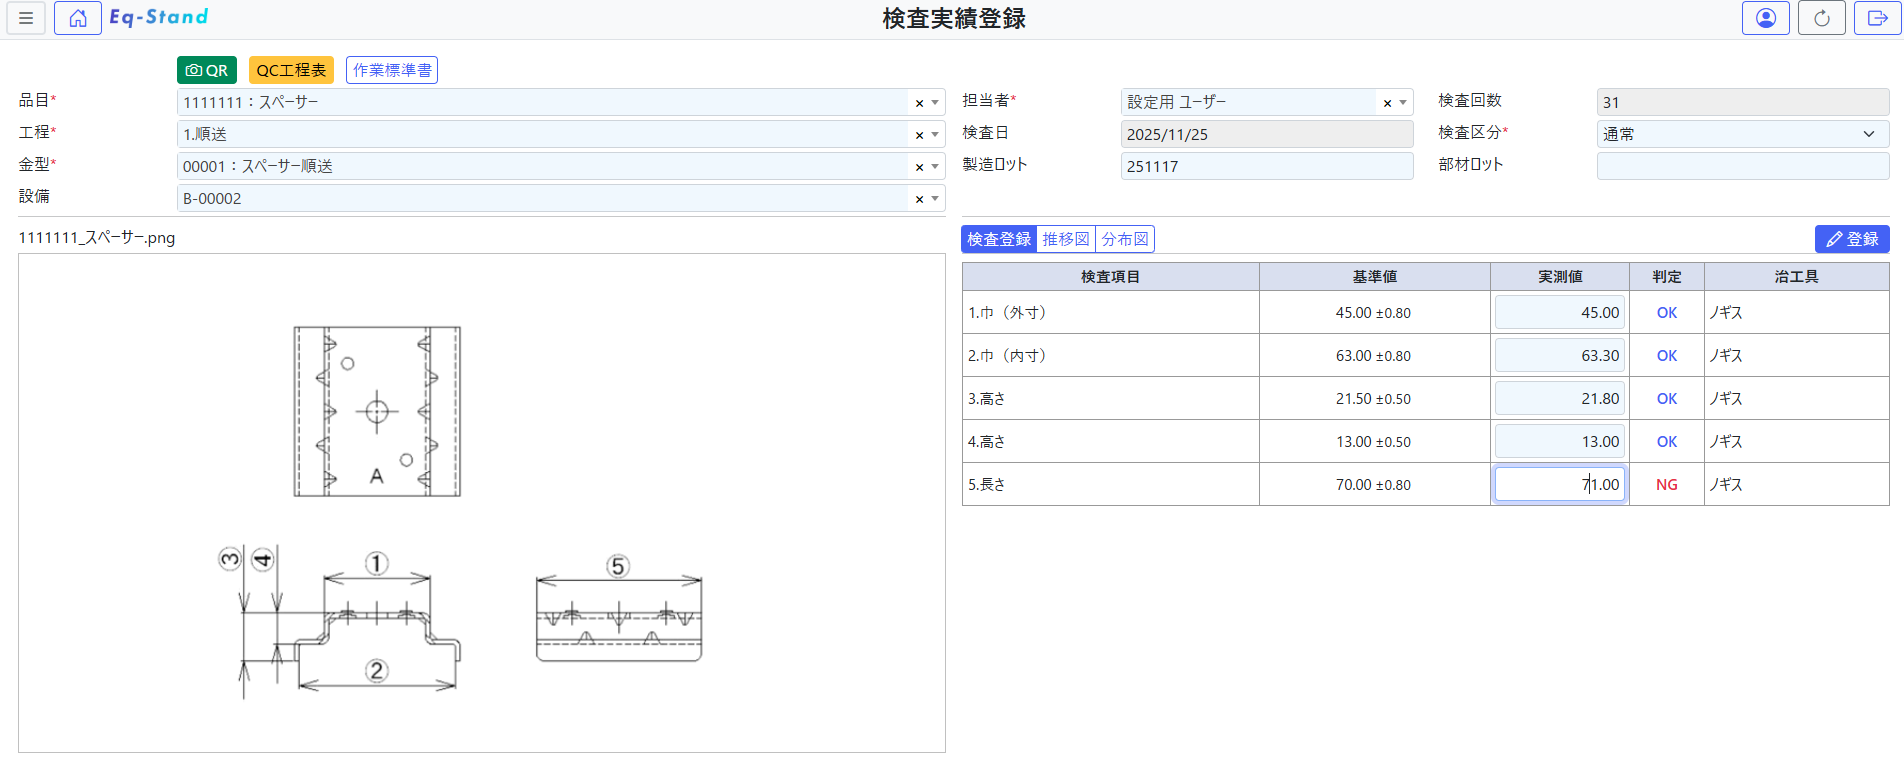Image resolution: width=1904 pixels, height=784 pixels.
Task: Click the spacer drawing image
Action: pyautogui.click(x=482, y=503)
